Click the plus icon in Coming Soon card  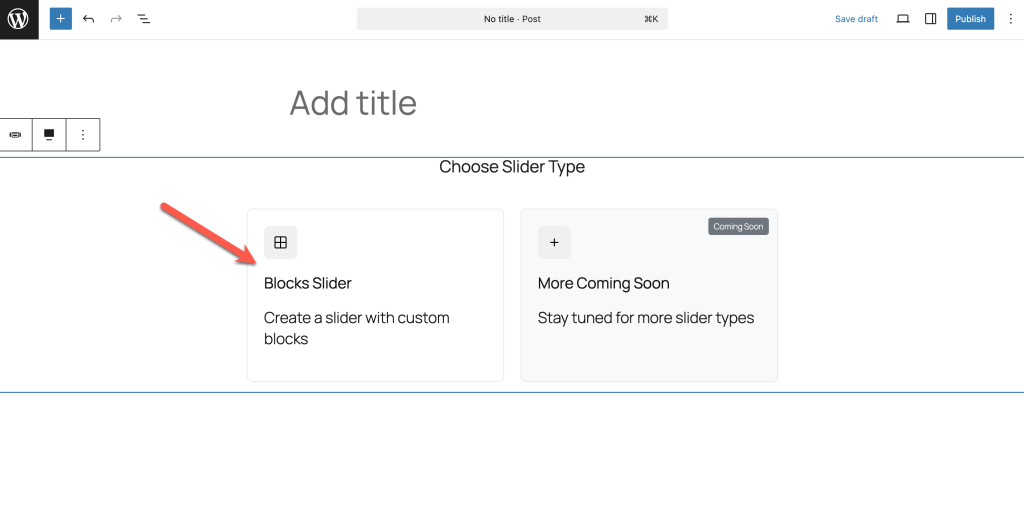point(554,243)
